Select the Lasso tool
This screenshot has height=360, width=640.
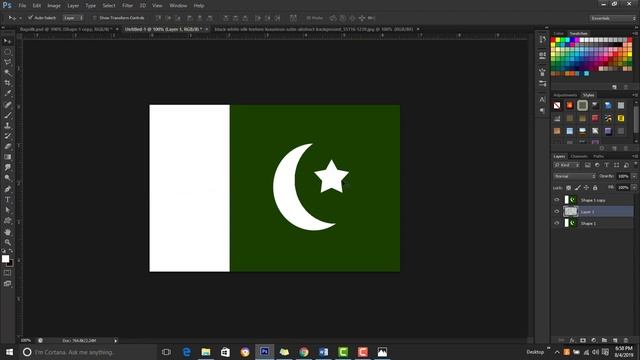click(x=7, y=62)
